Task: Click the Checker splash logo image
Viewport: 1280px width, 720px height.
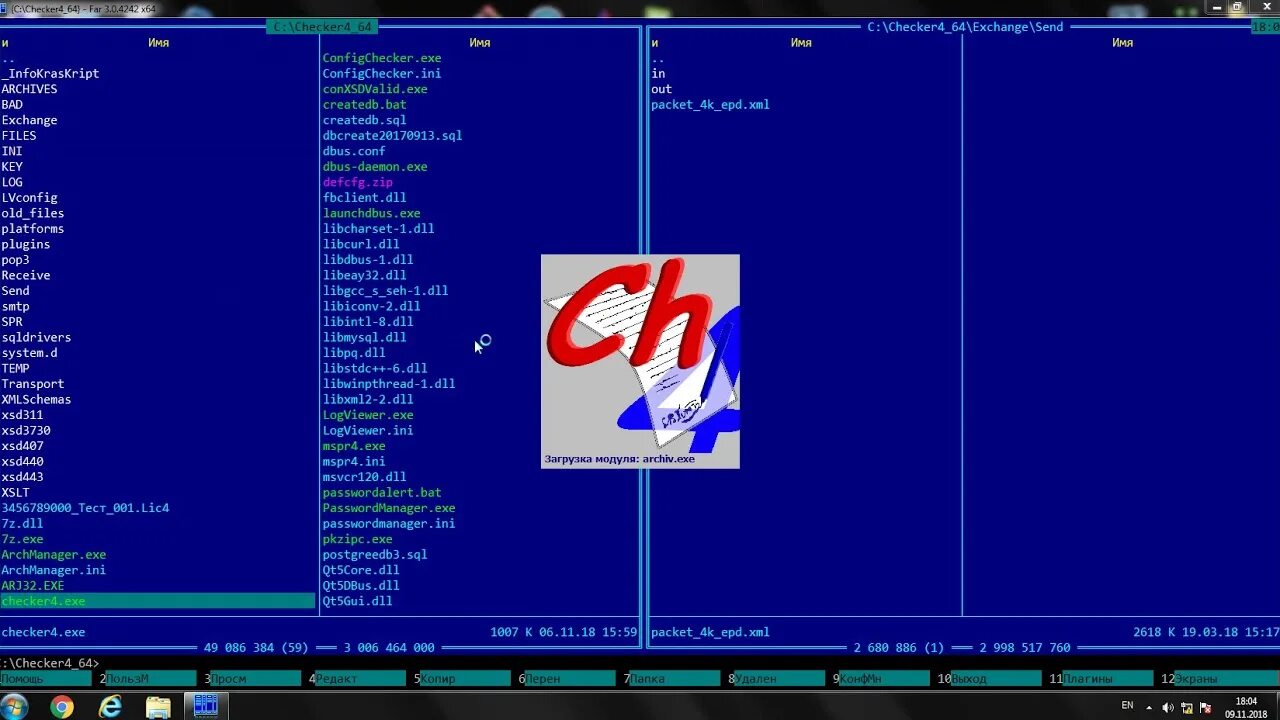Action: 640,361
